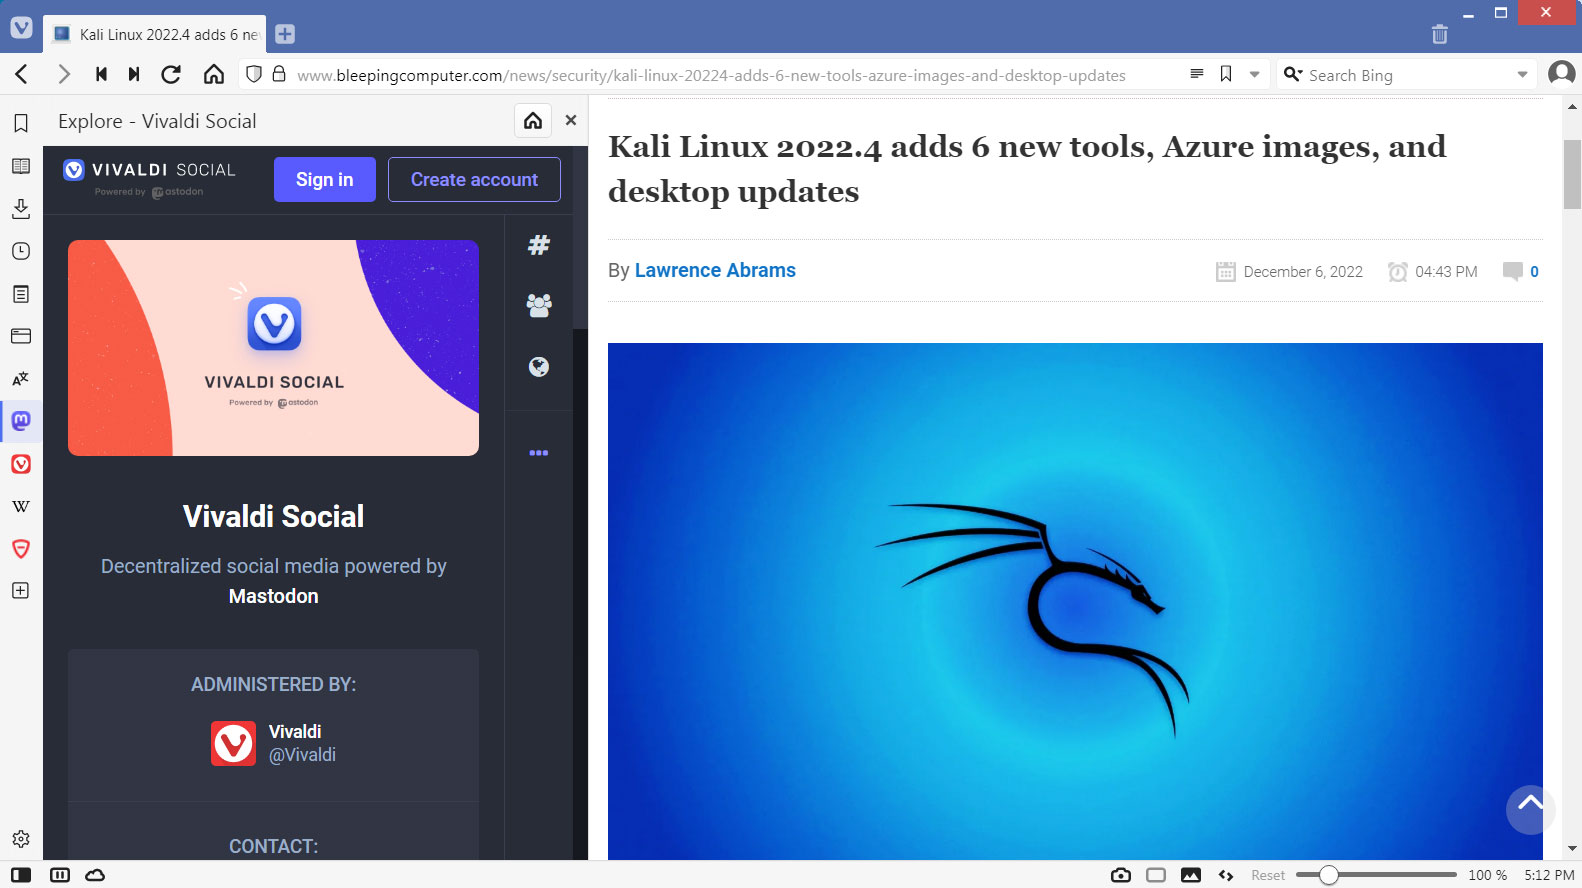Go to web panel home page
1582x888 pixels.
pyautogui.click(x=533, y=121)
